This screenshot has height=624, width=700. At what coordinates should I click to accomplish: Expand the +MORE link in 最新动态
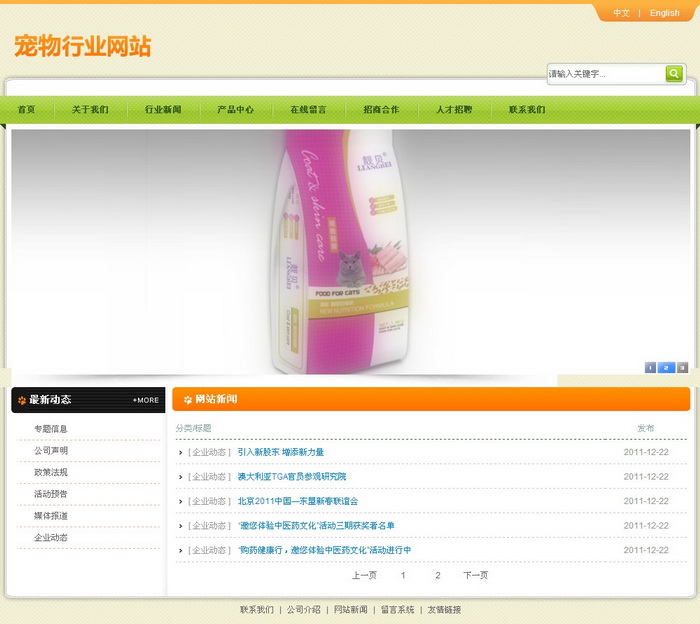pyautogui.click(x=145, y=400)
